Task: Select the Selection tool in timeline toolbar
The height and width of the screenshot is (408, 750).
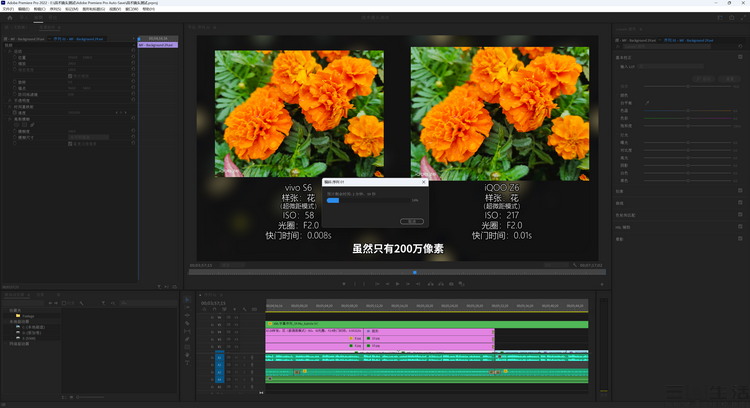Action: tap(187, 298)
